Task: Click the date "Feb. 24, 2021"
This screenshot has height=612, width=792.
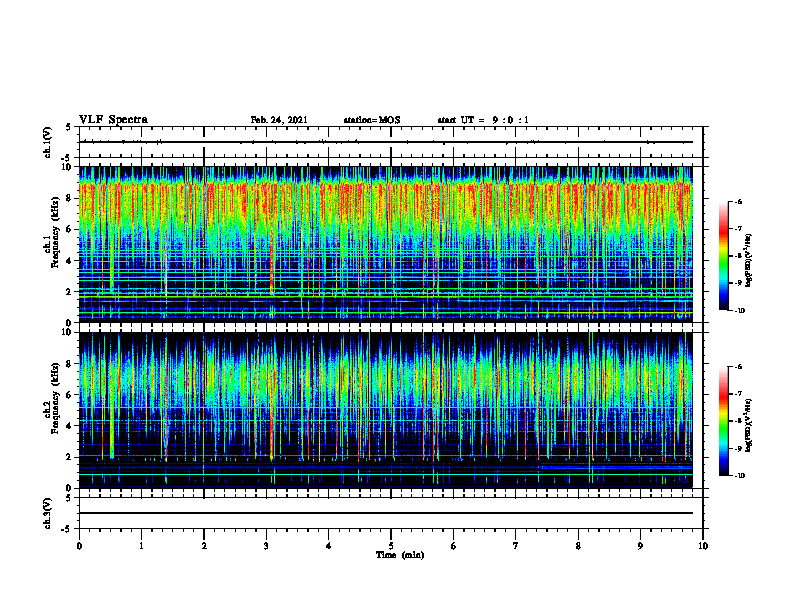Action: pos(279,120)
